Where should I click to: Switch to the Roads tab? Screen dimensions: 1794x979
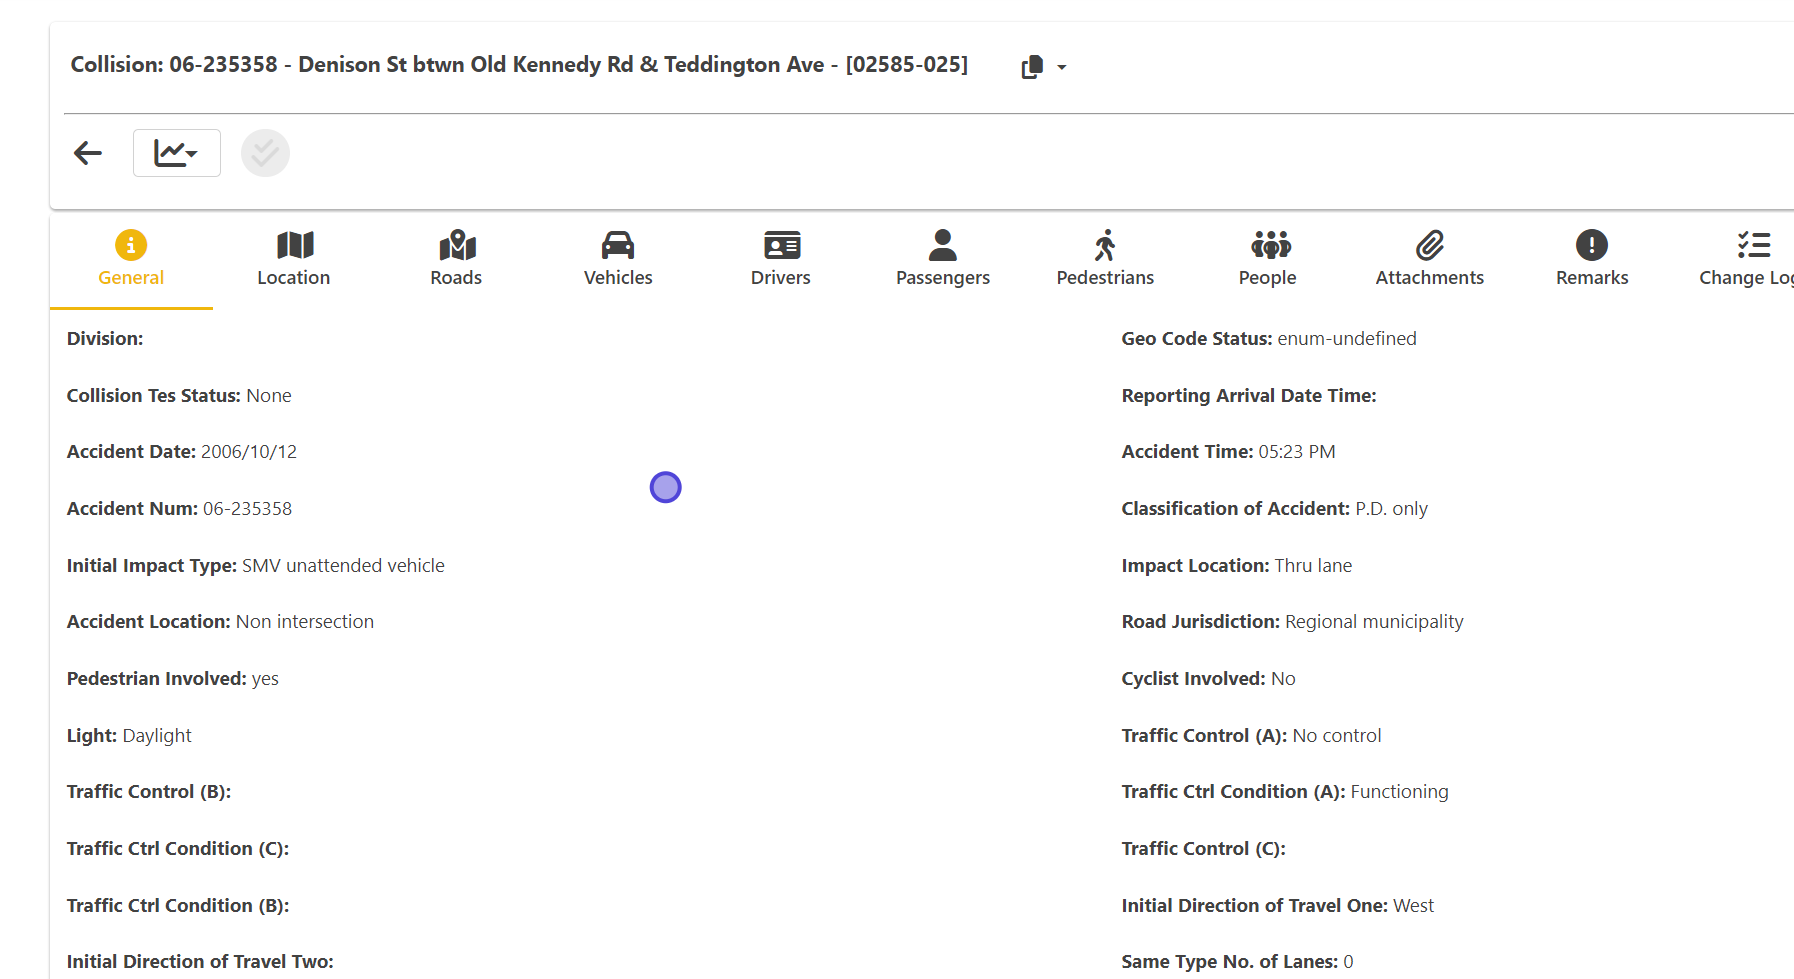pyautogui.click(x=456, y=259)
